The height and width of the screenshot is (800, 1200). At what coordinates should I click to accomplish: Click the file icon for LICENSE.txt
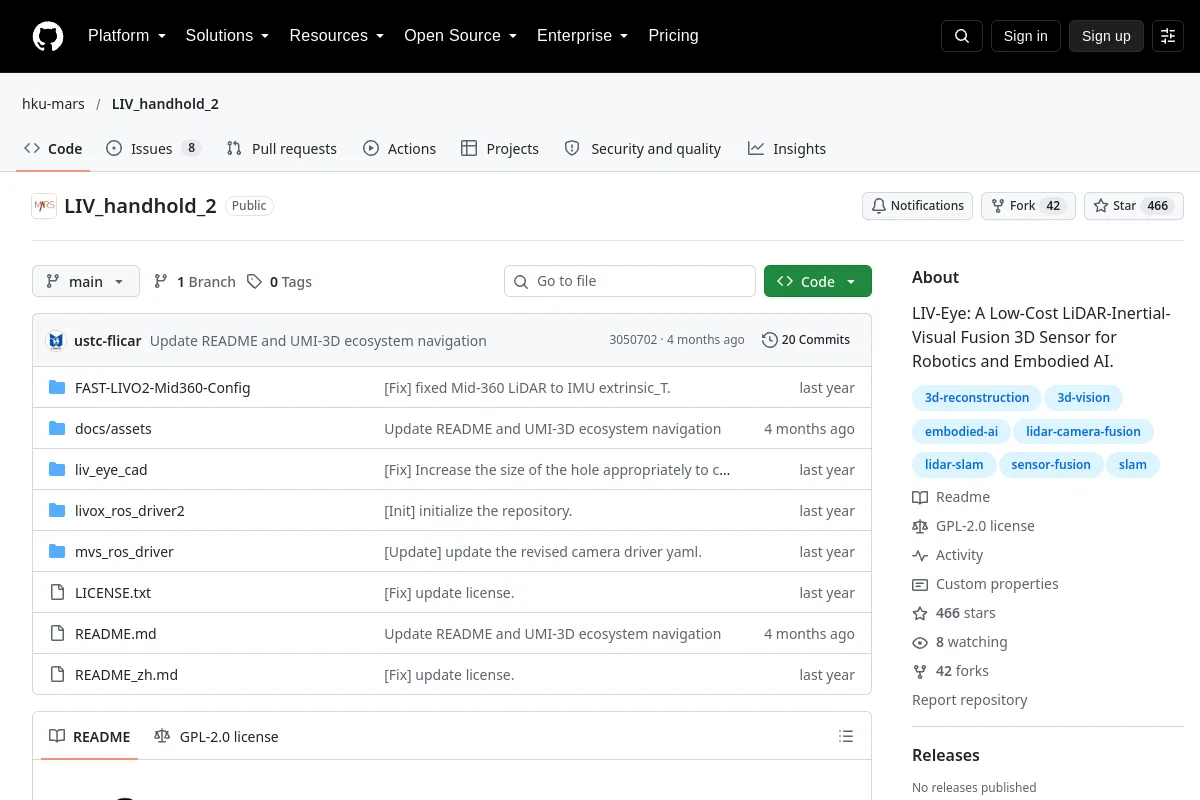click(x=57, y=593)
